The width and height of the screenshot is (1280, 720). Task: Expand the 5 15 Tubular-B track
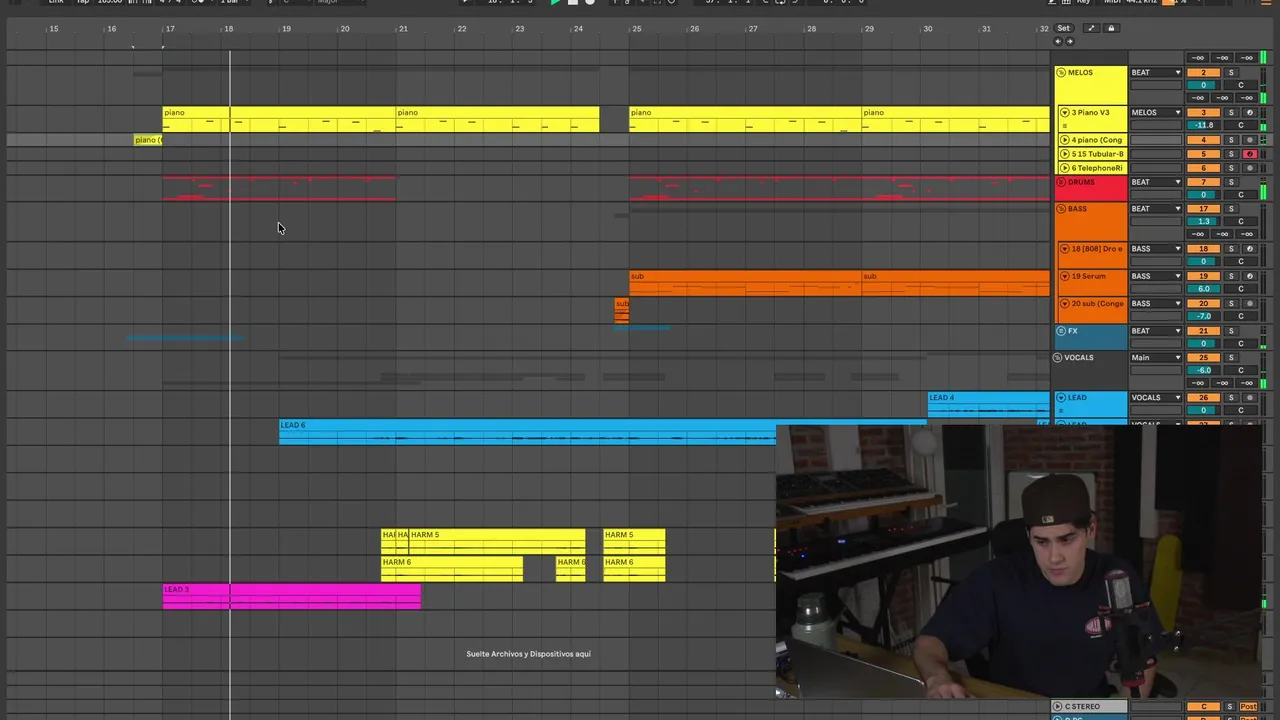coord(1065,154)
